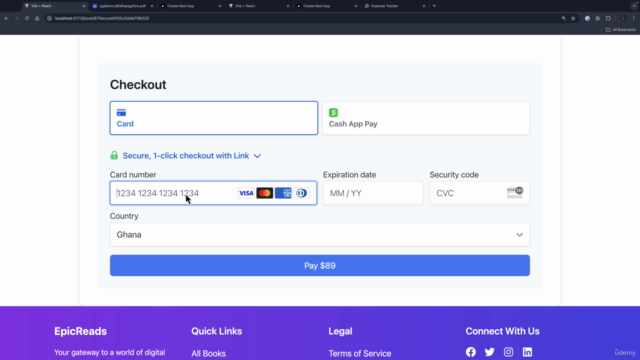Switch to the PDF document browser tab
The height and width of the screenshot is (360, 640).
(122, 6)
